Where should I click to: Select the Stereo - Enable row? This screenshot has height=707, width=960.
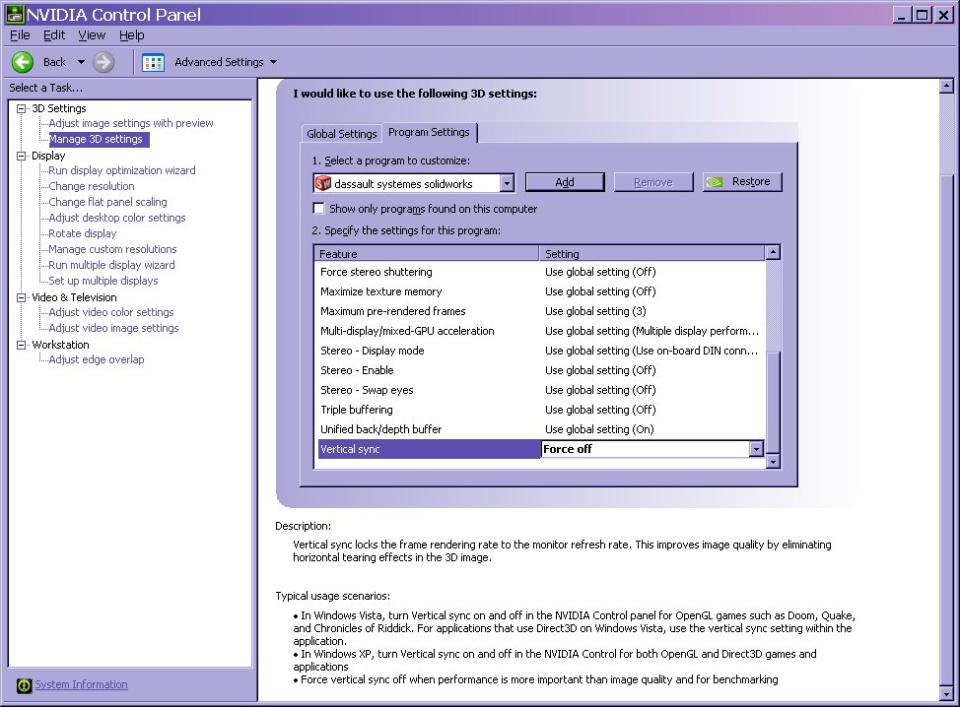click(540, 370)
